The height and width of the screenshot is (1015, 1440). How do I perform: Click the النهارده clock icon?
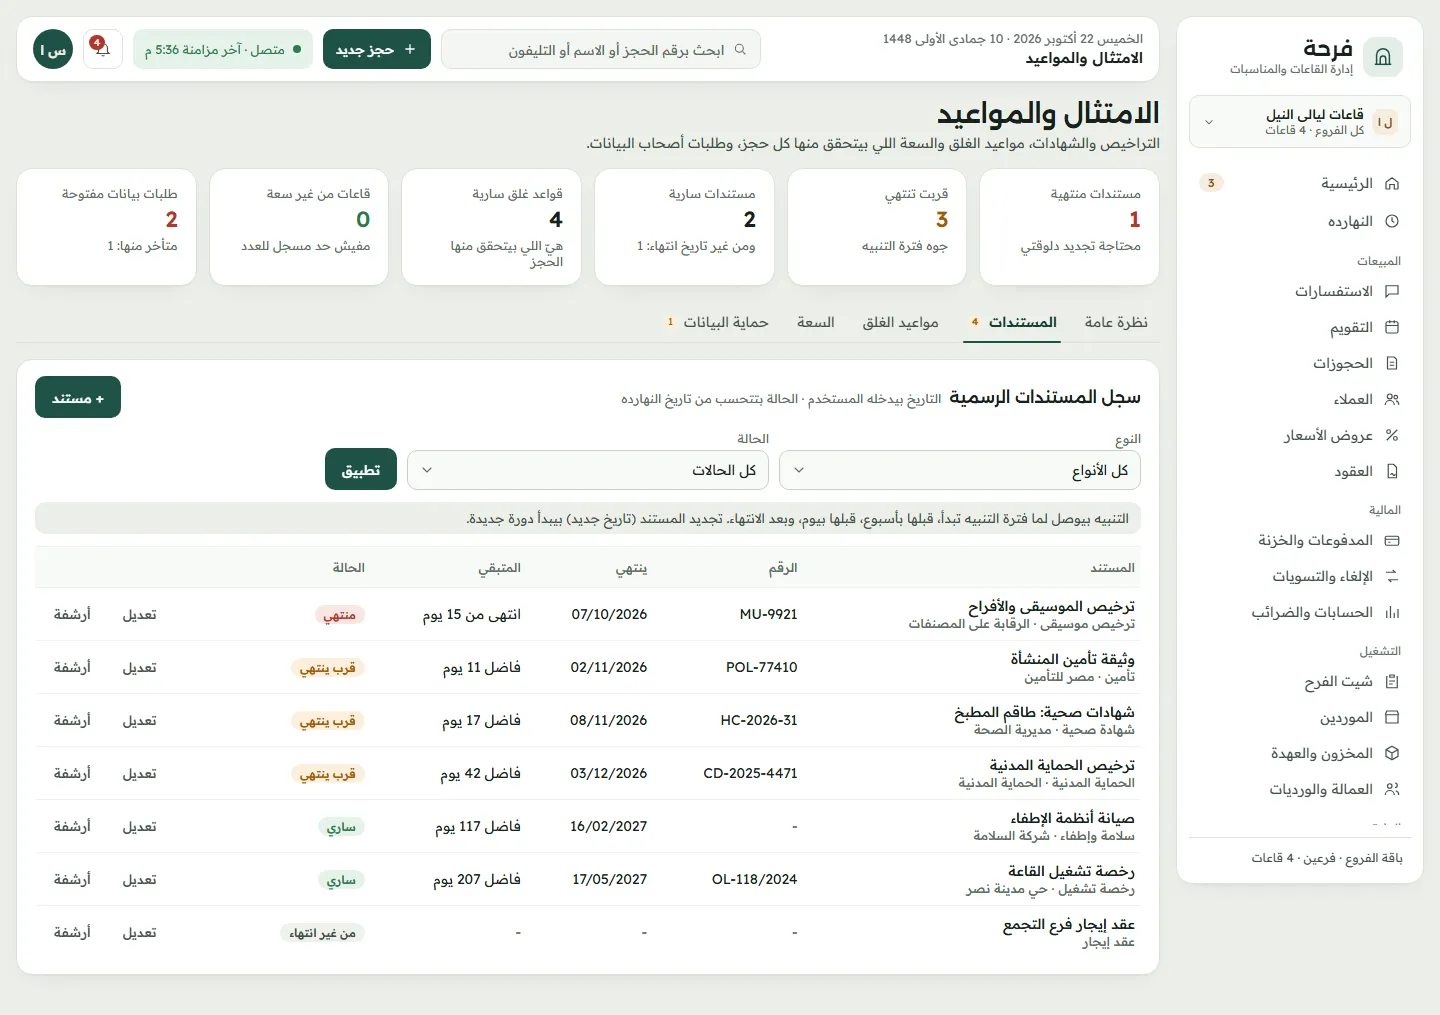tap(1391, 222)
